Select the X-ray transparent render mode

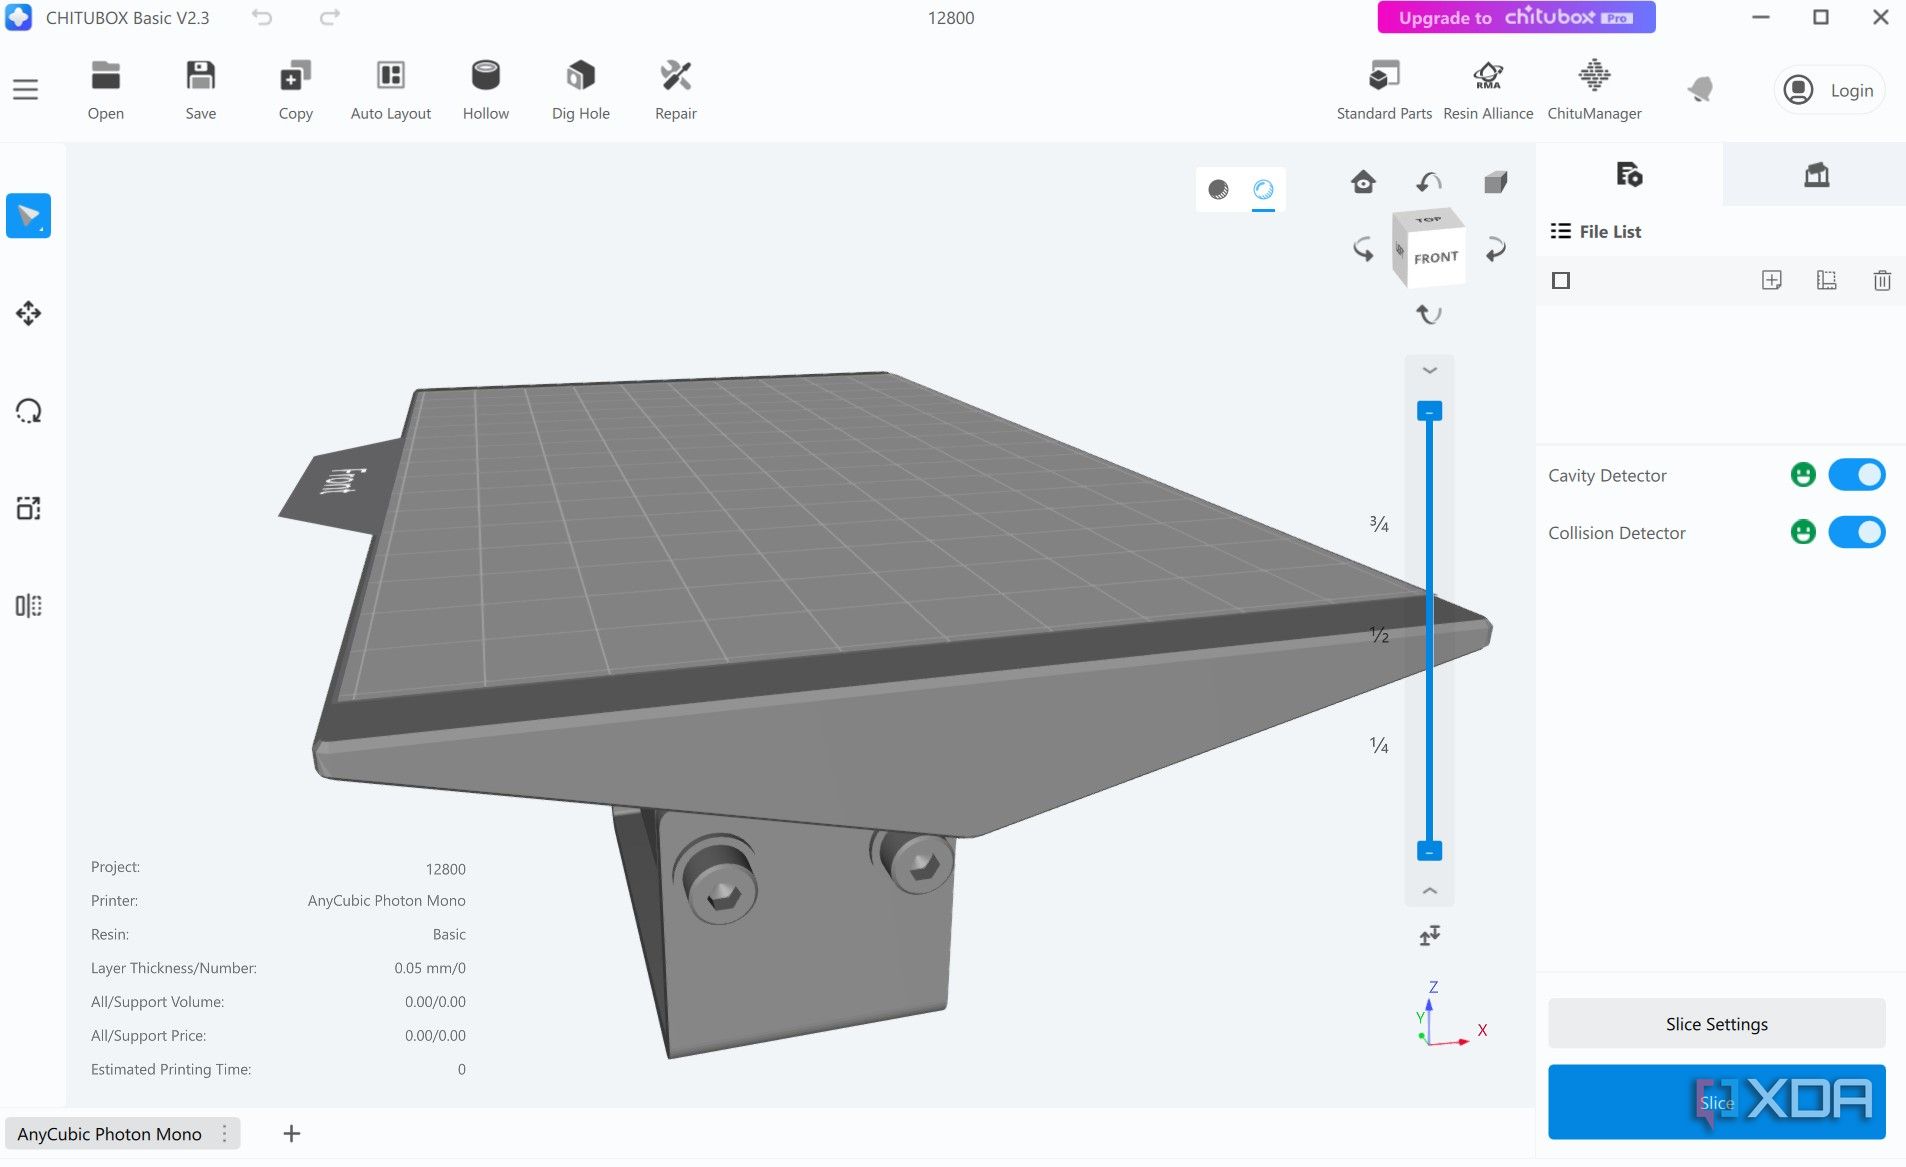click(1263, 189)
